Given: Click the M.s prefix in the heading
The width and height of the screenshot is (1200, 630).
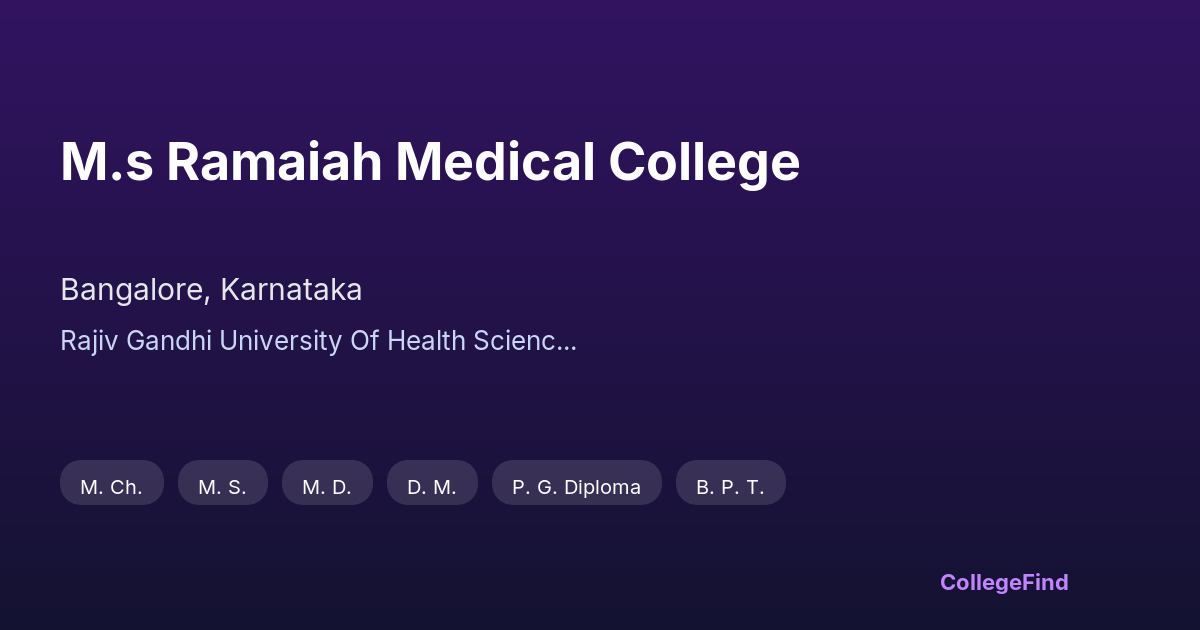Looking at the screenshot, I should tap(106, 162).
